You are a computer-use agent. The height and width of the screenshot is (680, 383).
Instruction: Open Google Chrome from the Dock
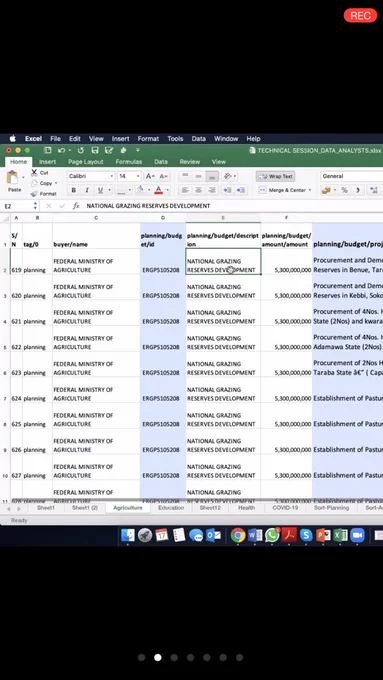click(238, 535)
